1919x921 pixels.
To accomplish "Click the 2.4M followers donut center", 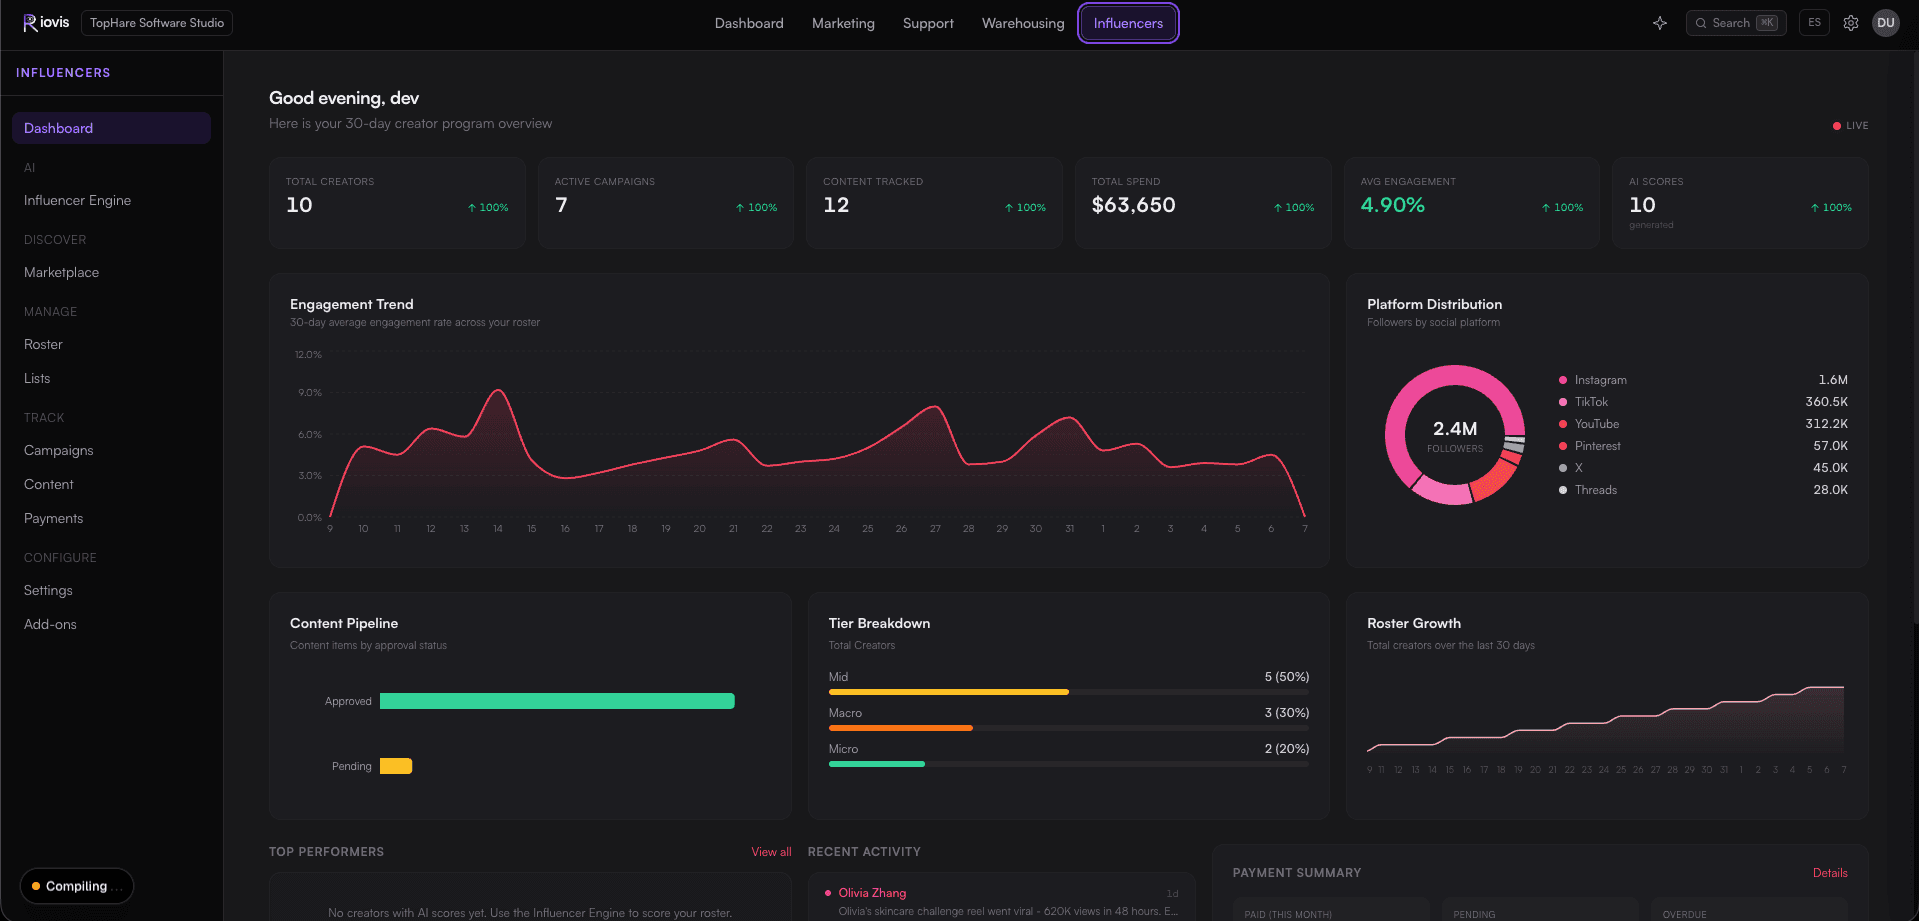I will (x=1455, y=435).
